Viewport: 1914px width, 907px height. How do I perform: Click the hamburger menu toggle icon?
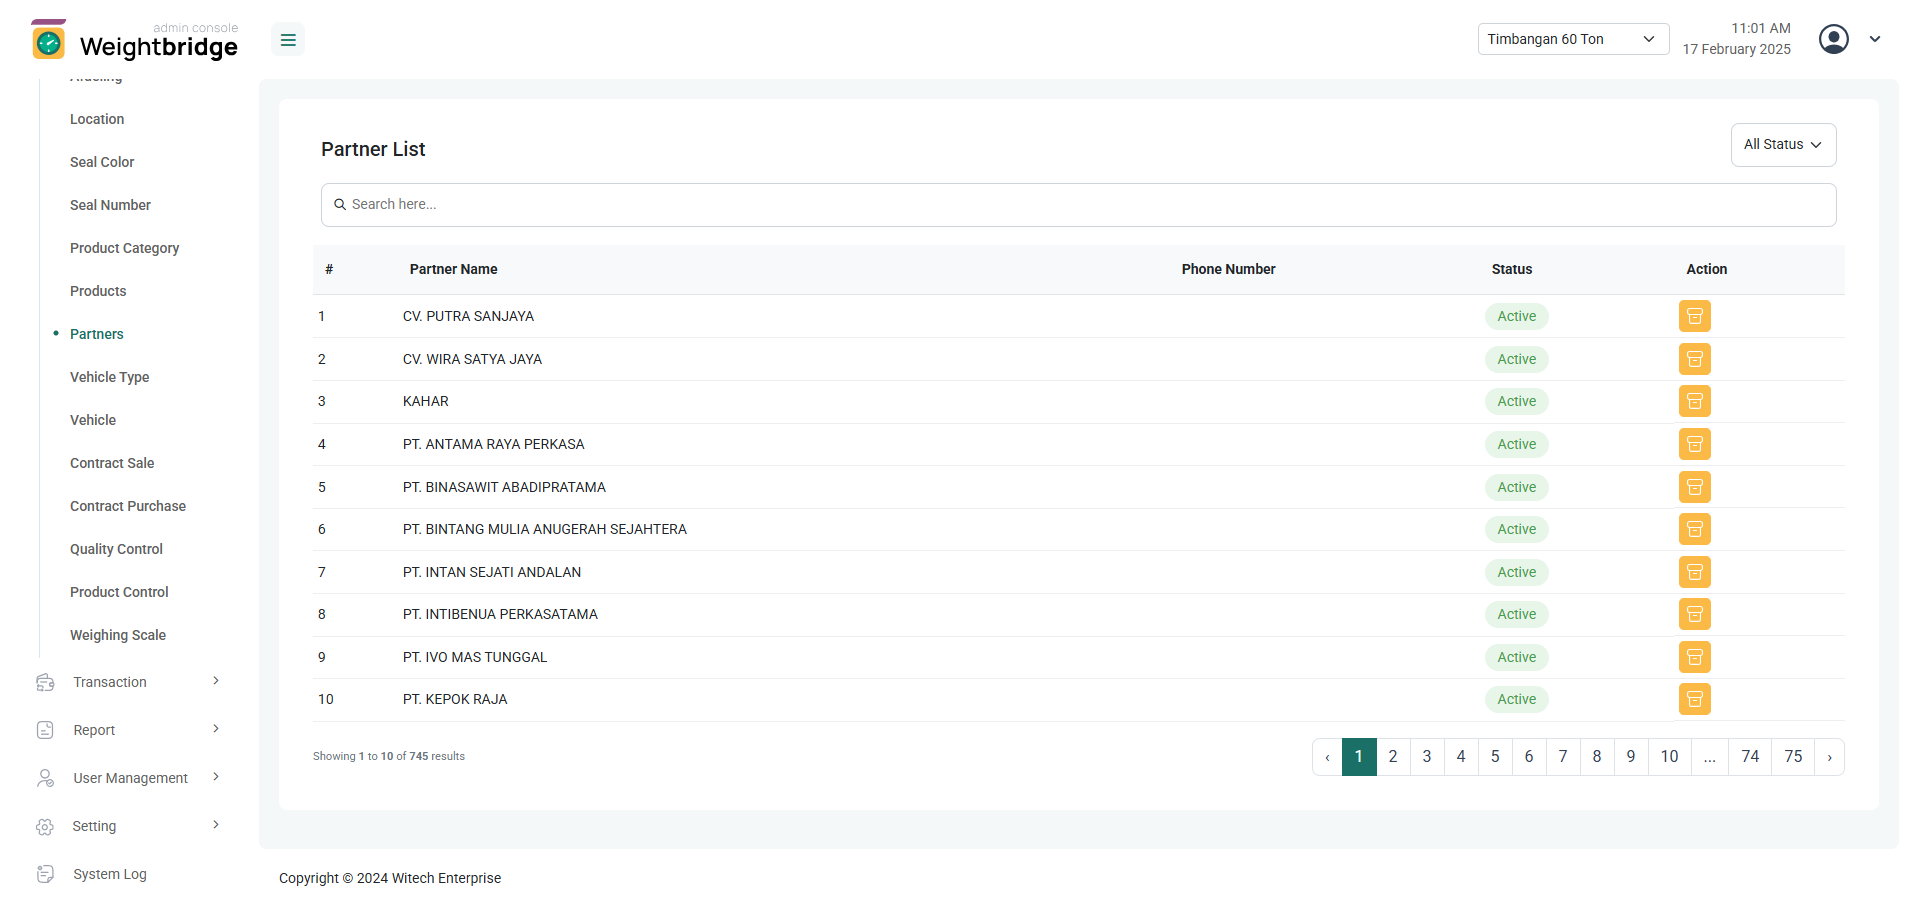click(x=288, y=40)
